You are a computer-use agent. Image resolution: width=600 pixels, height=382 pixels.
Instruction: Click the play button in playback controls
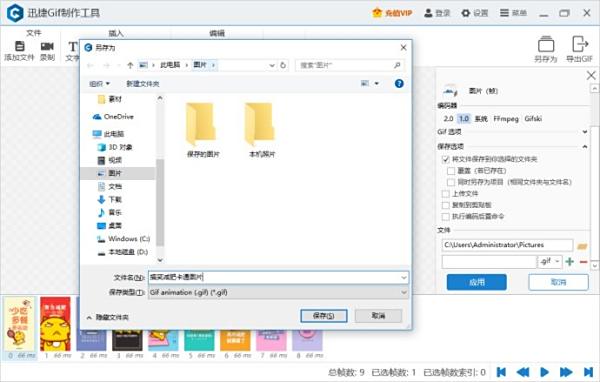tap(544, 372)
